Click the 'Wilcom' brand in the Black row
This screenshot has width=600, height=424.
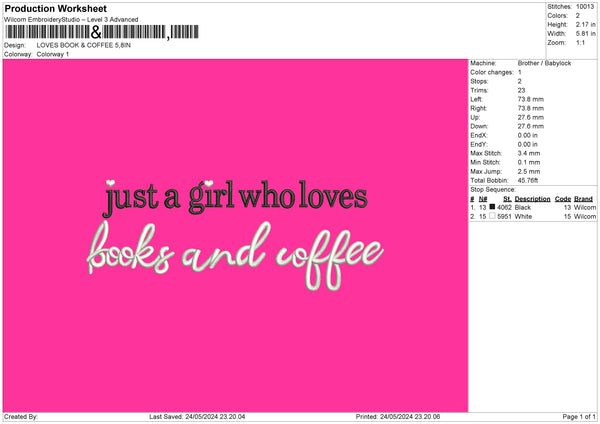(x=585, y=207)
